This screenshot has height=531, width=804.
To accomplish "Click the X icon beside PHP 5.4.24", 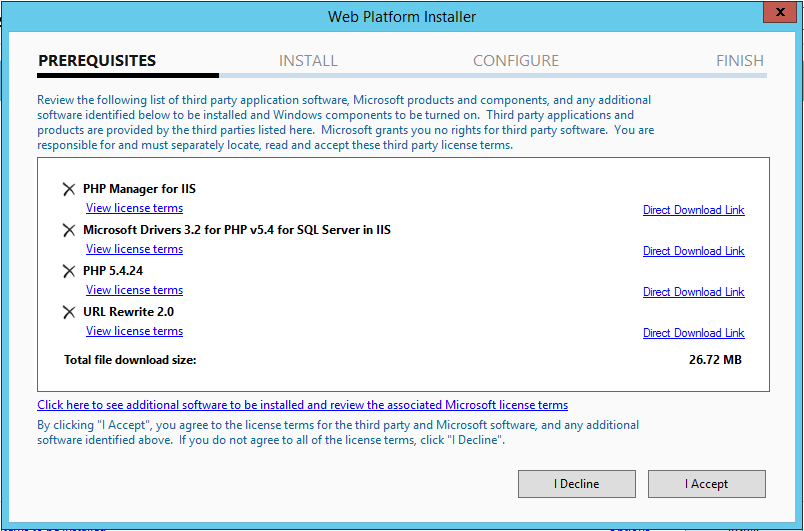I will pos(69,271).
